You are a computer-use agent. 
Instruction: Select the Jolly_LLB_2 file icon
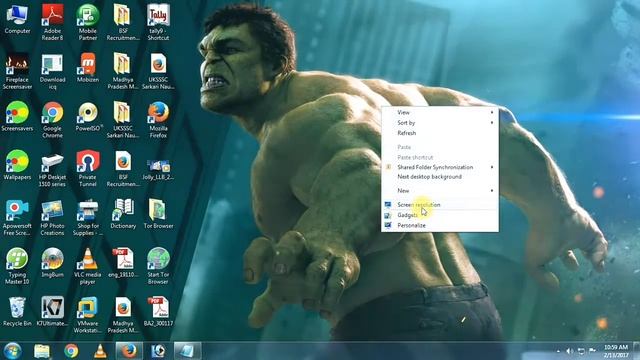158,169
